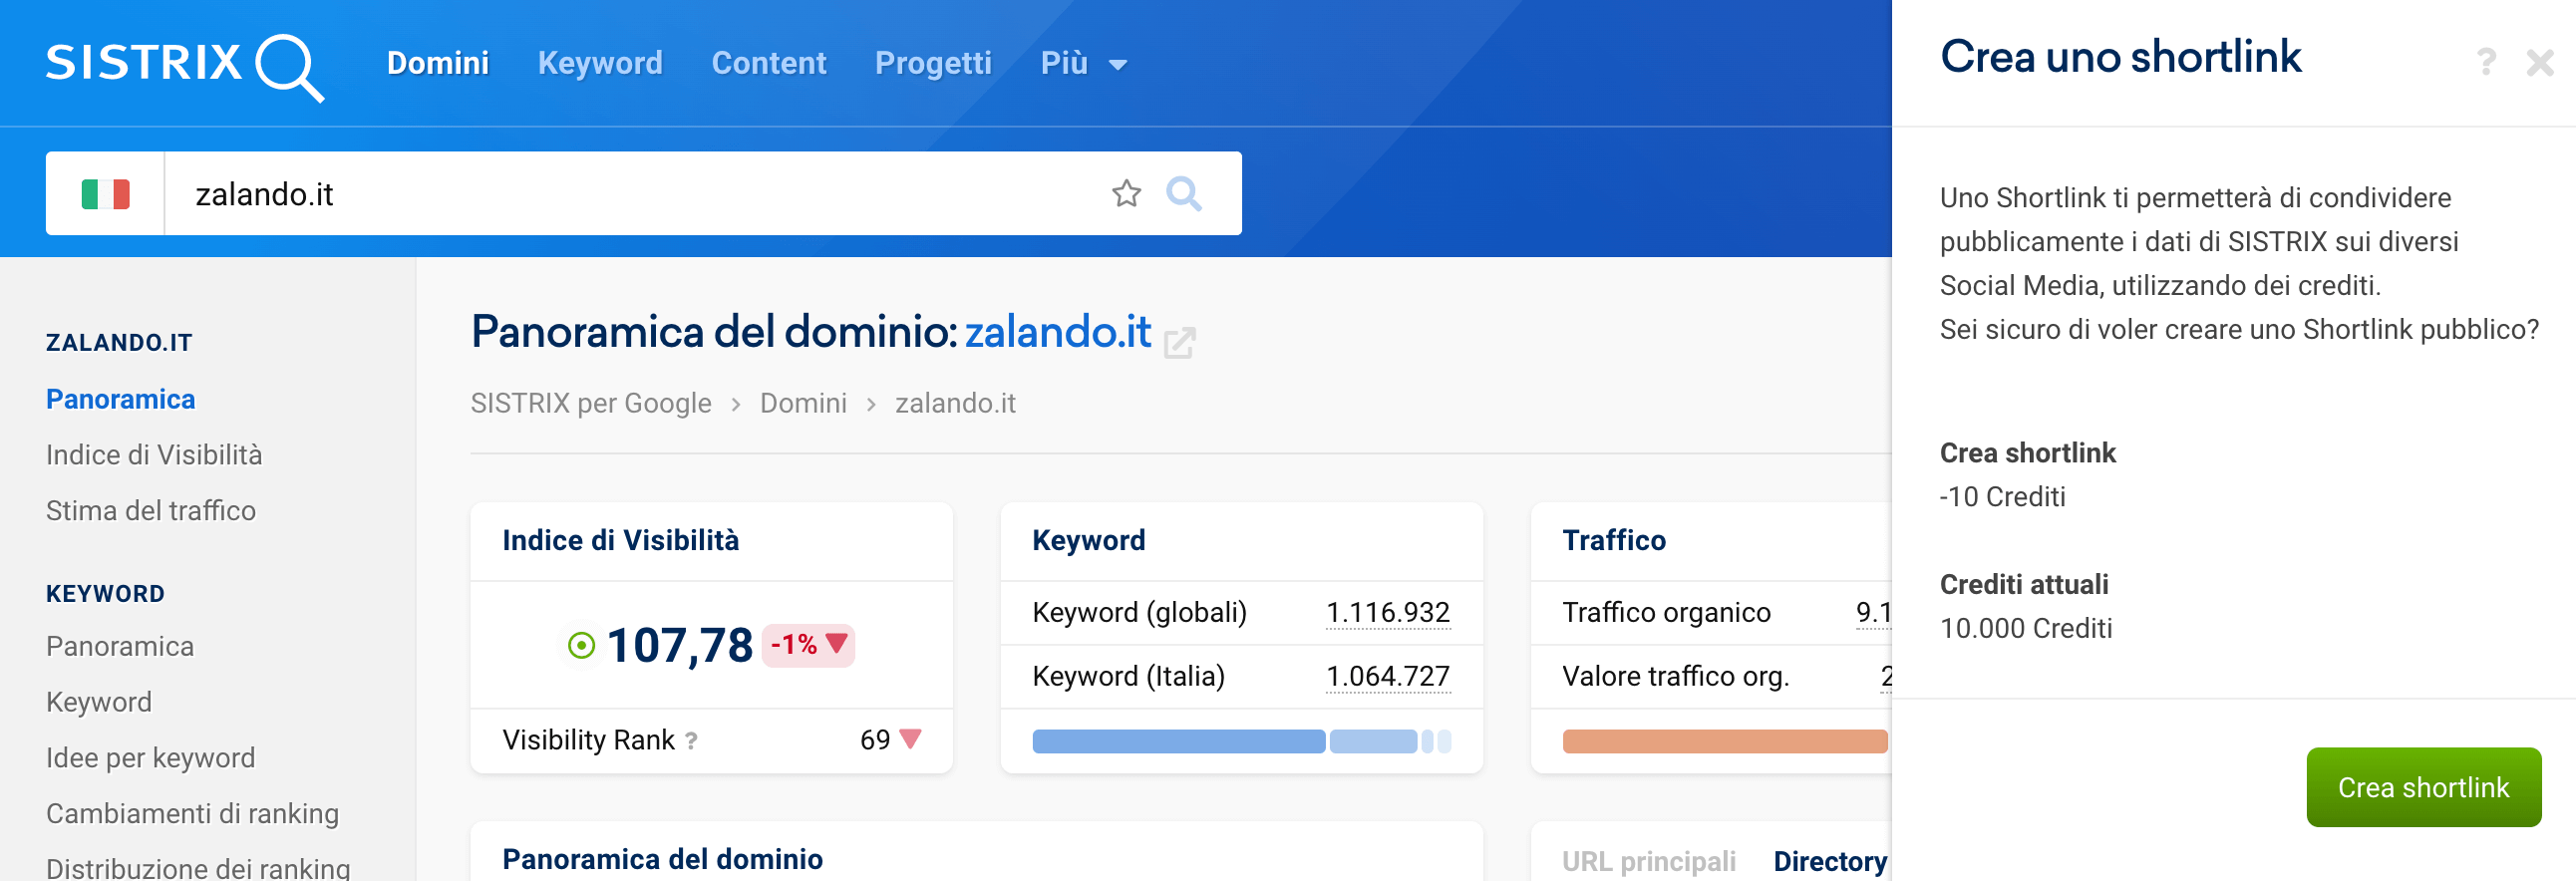Image resolution: width=2576 pixels, height=881 pixels.
Task: Click the '-10 Crediti' cost text
Action: click(x=2002, y=497)
